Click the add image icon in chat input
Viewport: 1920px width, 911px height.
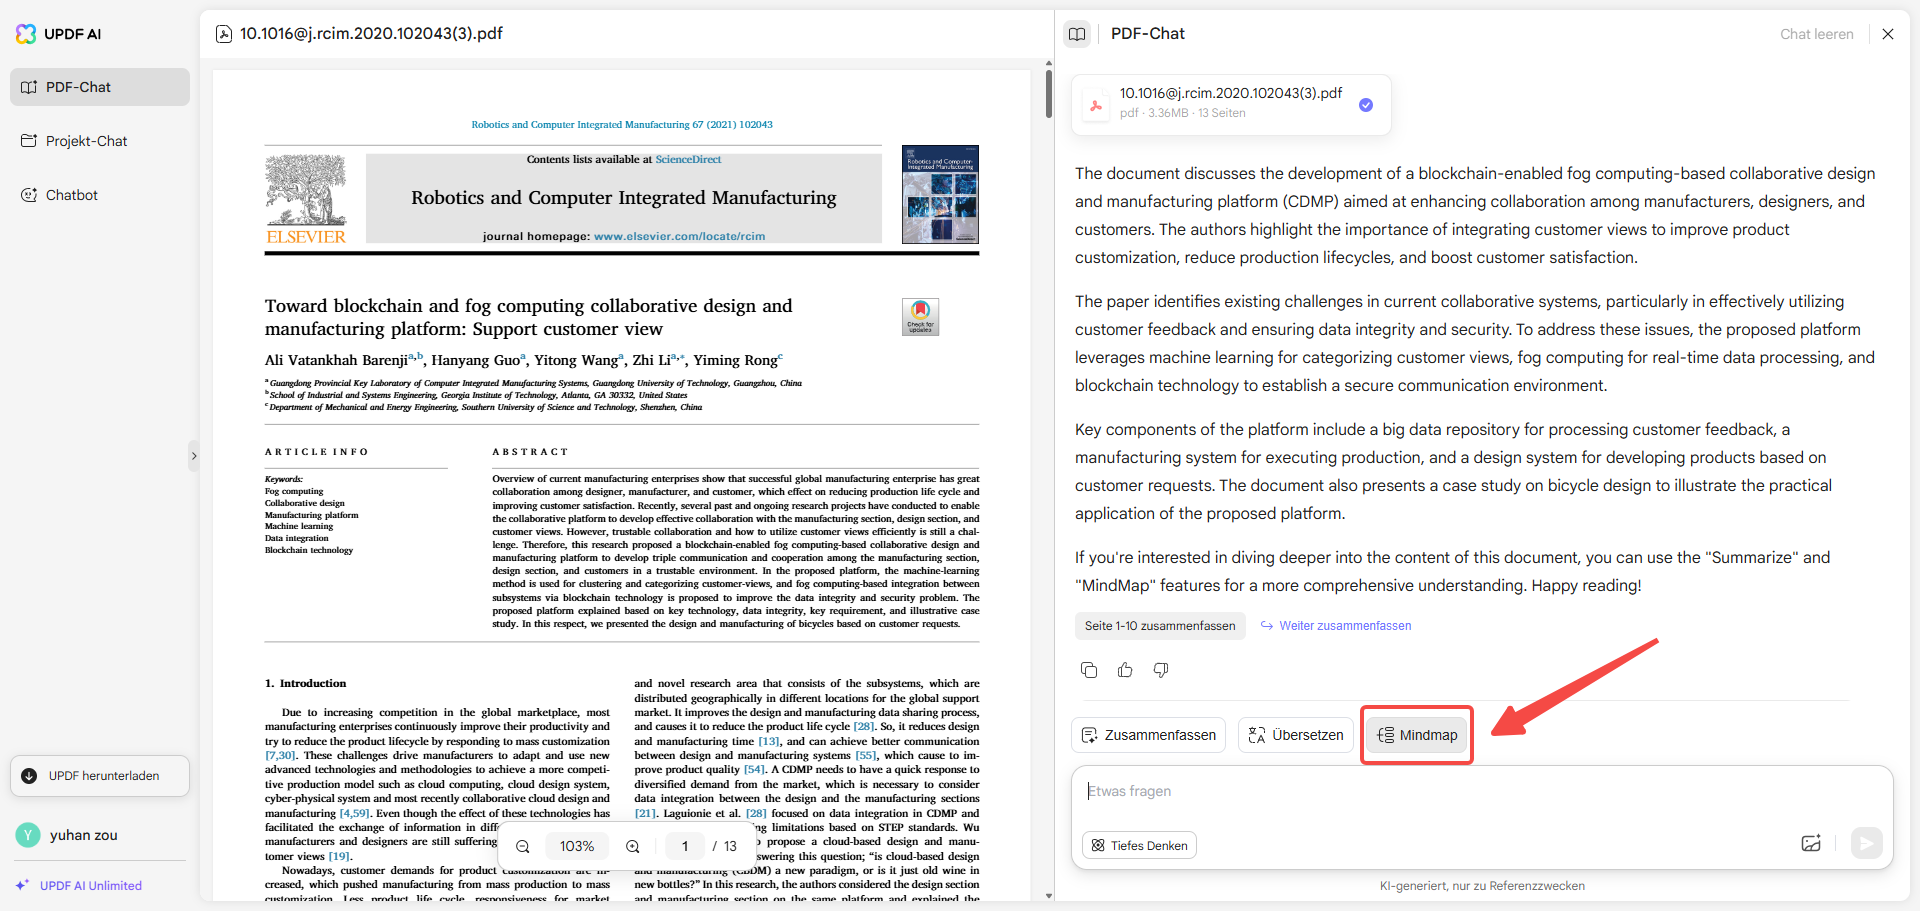click(1811, 844)
